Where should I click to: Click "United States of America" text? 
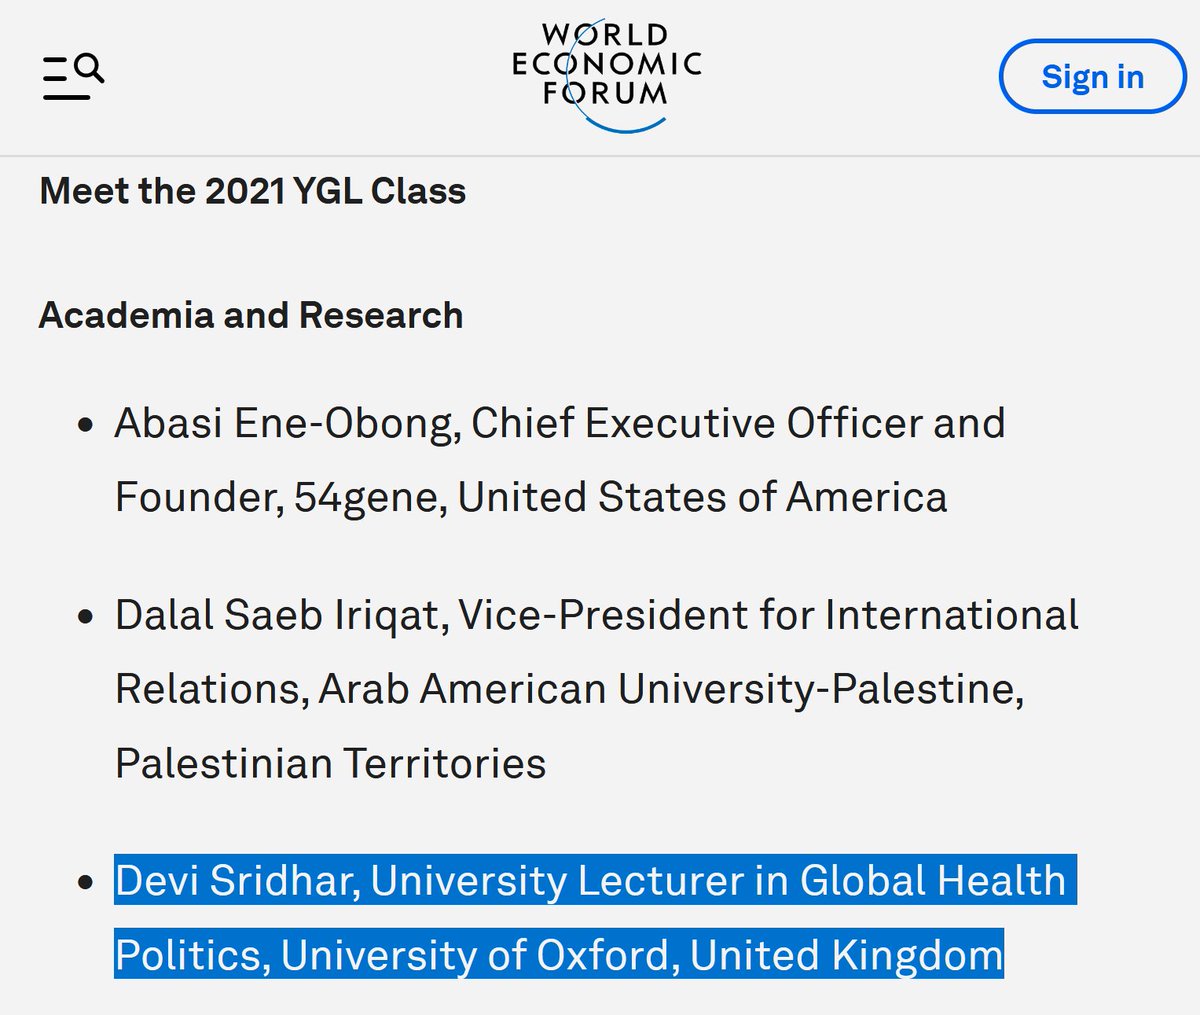[702, 497]
